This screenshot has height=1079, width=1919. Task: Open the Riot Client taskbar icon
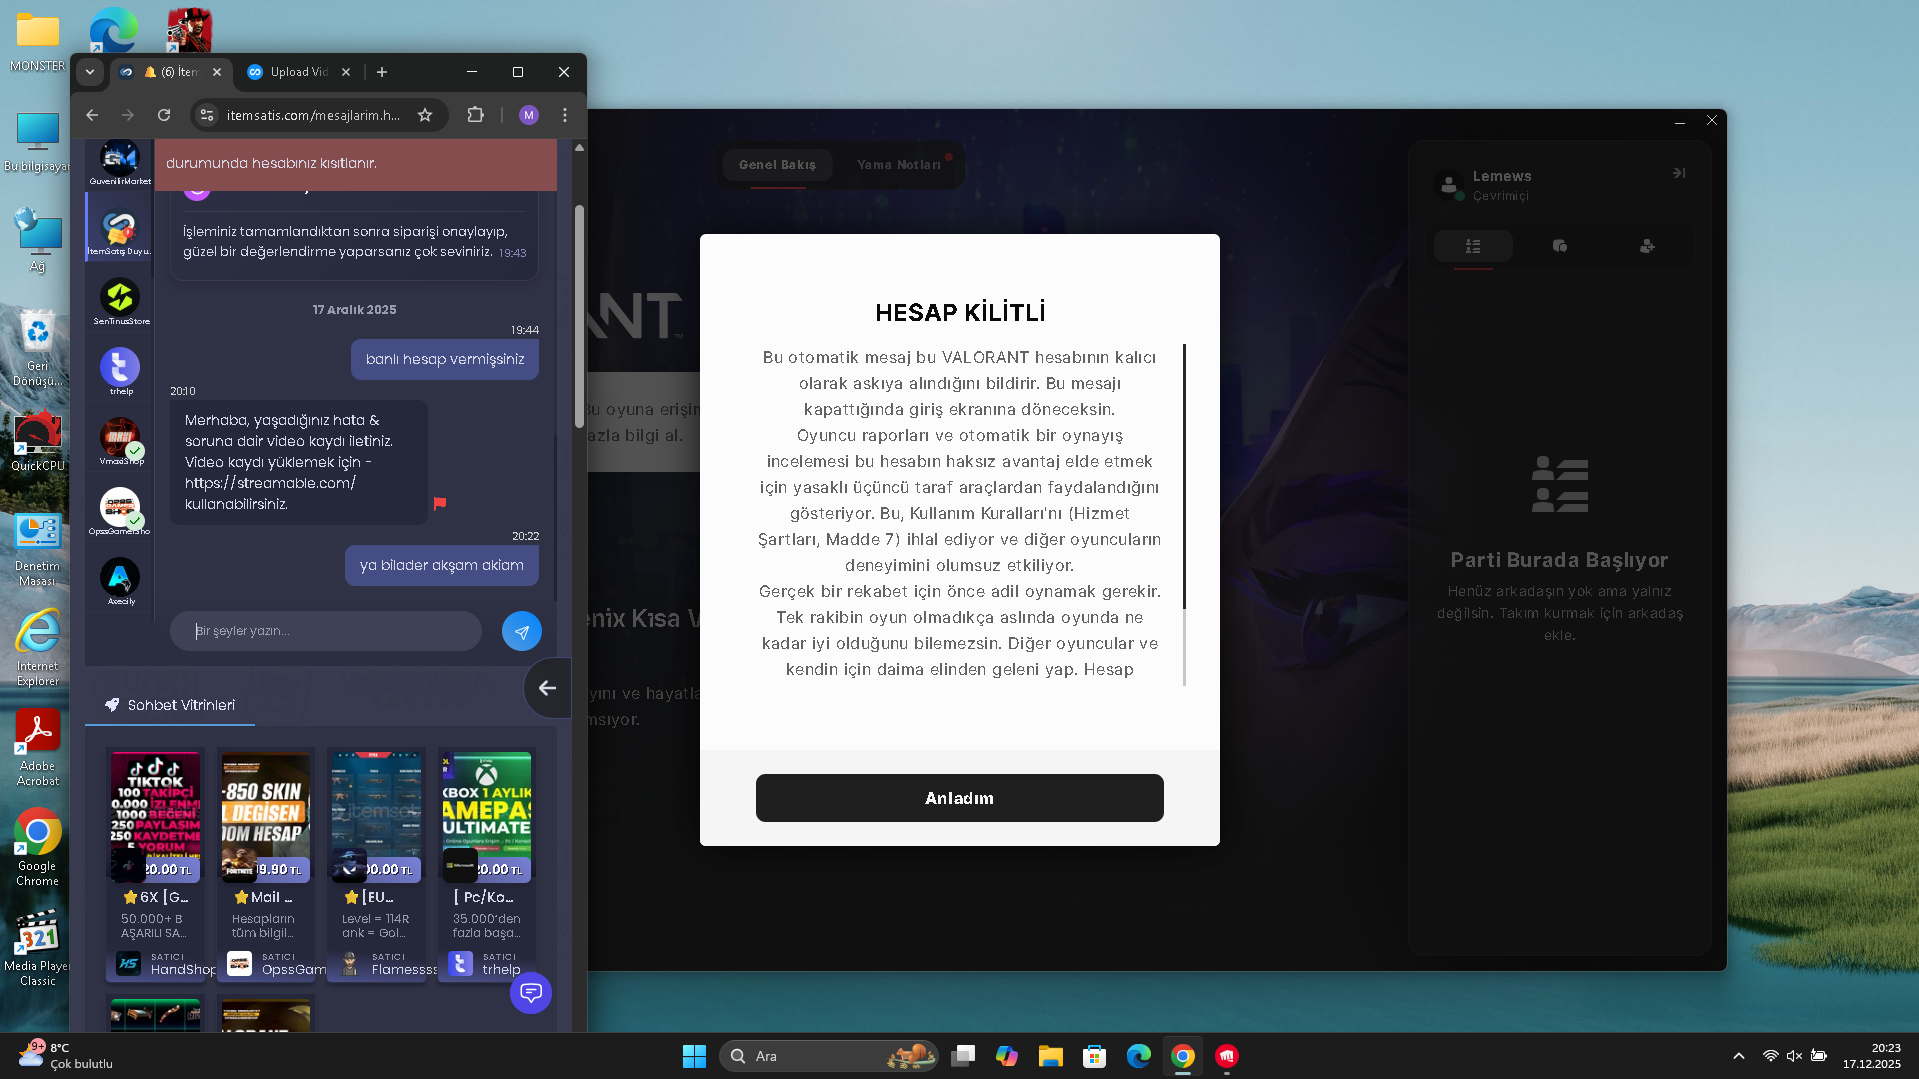(1227, 1056)
